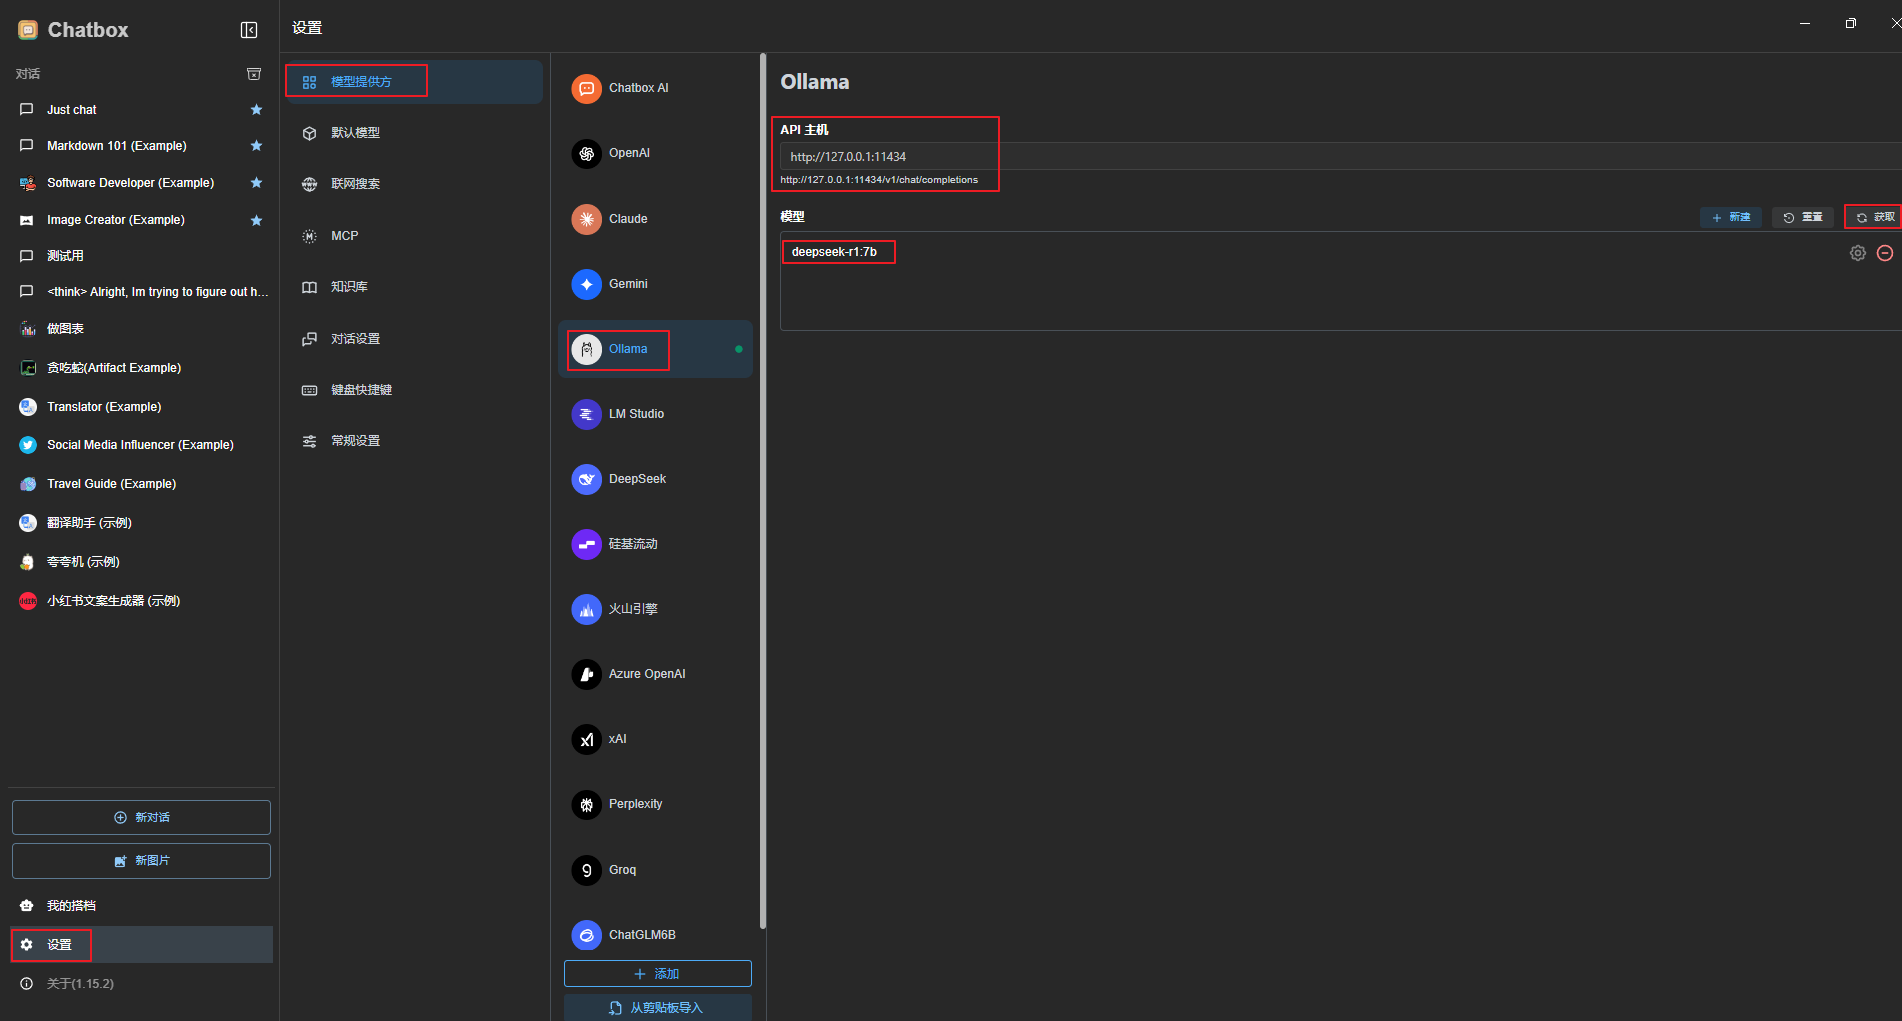
Task: Click the API 主机 address field
Action: 1341,157
